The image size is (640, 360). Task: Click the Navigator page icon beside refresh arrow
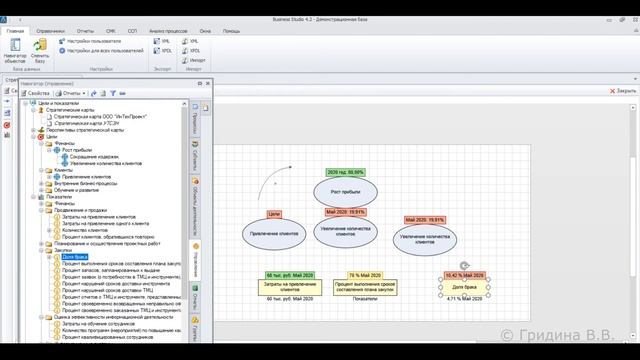point(103,93)
